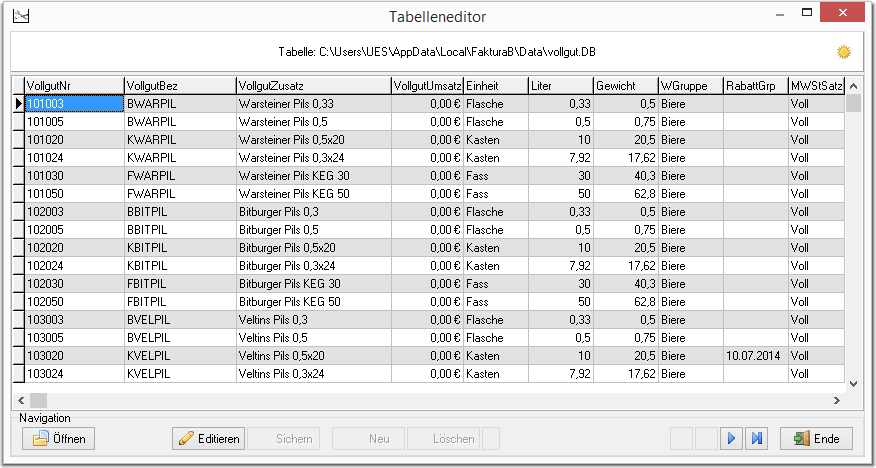Click the Einheit column header
Image resolution: width=876 pixels, height=468 pixels.
pyautogui.click(x=496, y=86)
